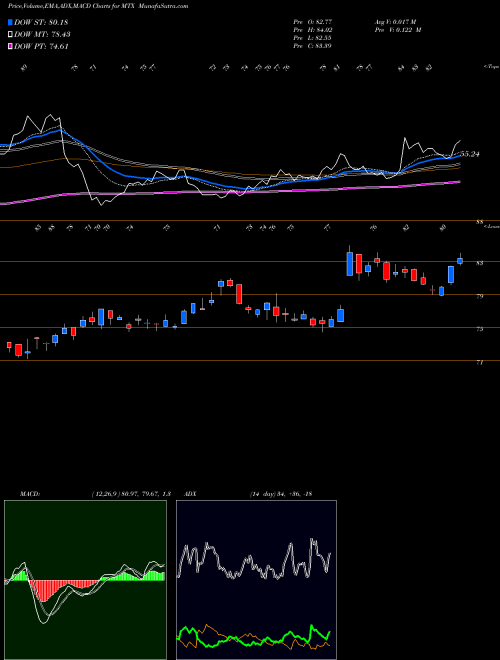
Task: Select the 'DOW ST: 80.18' legend text
Action: [x=41, y=22]
